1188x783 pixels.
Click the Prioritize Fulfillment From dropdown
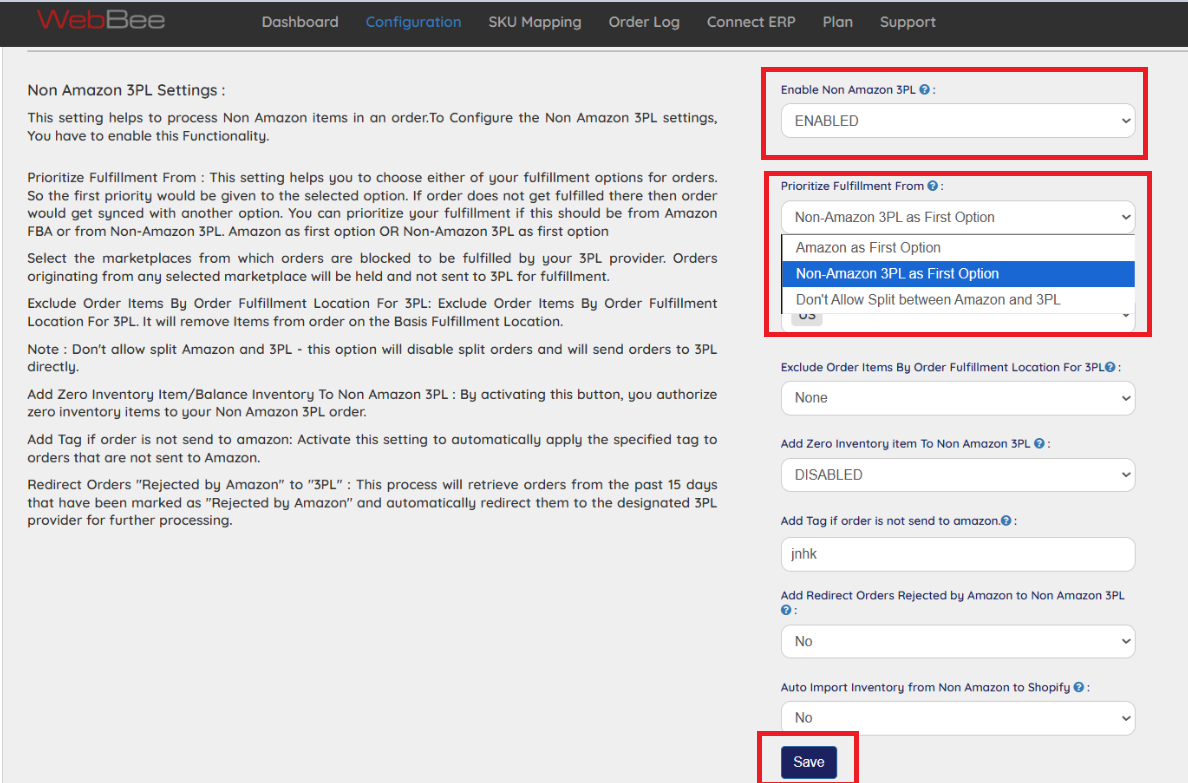pyautogui.click(x=958, y=218)
